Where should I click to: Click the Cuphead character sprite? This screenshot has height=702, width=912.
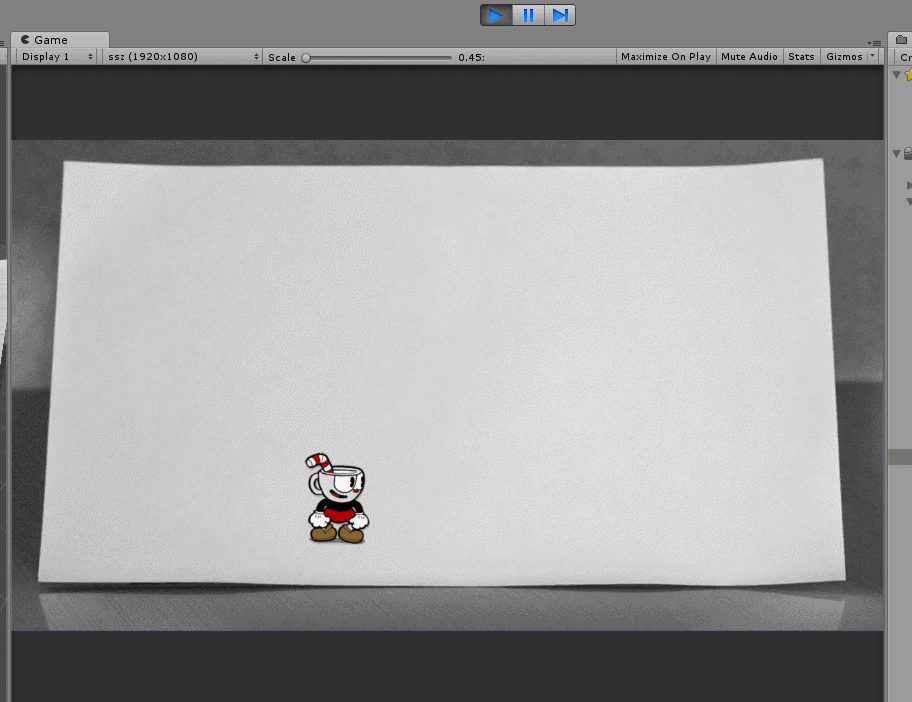pyautogui.click(x=337, y=498)
